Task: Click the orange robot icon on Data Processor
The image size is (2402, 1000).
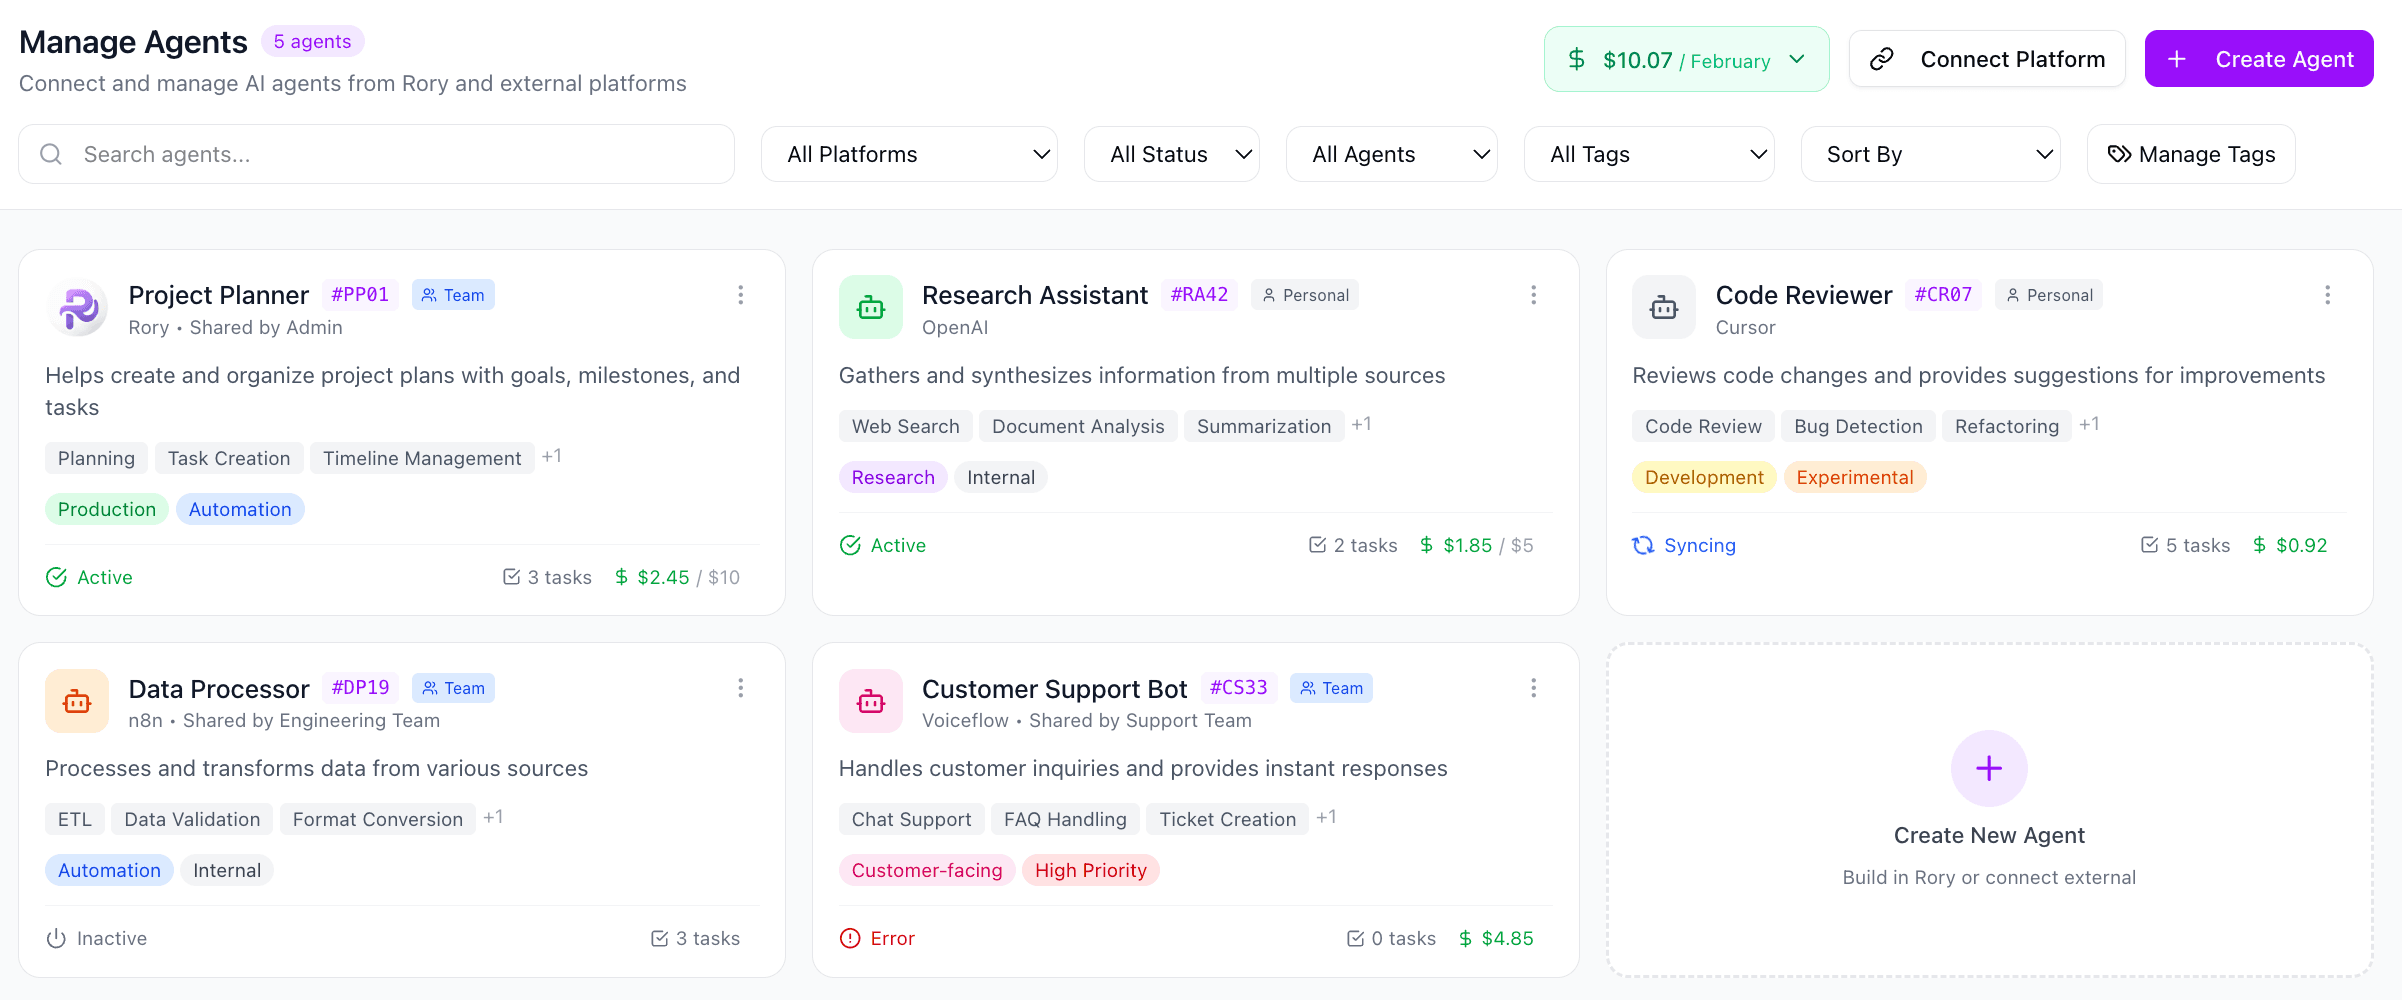Action: tap(77, 701)
